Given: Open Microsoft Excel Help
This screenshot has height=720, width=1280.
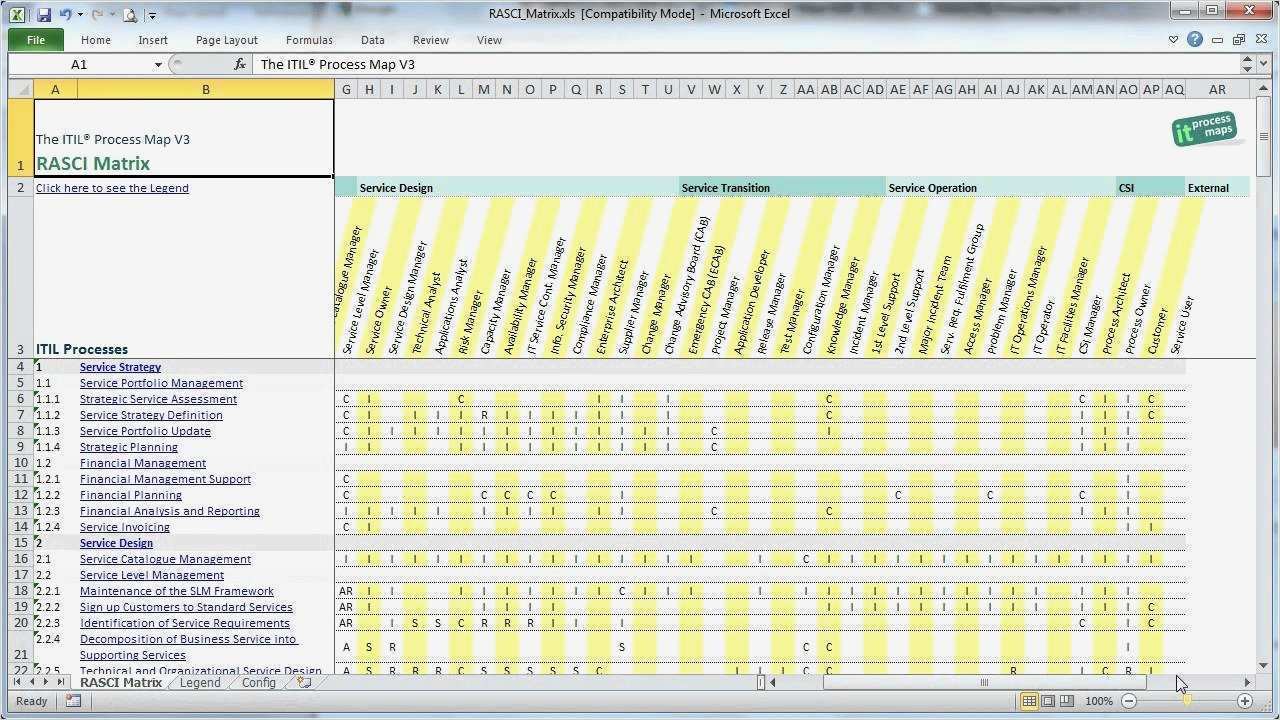Looking at the screenshot, I should click(x=1195, y=40).
